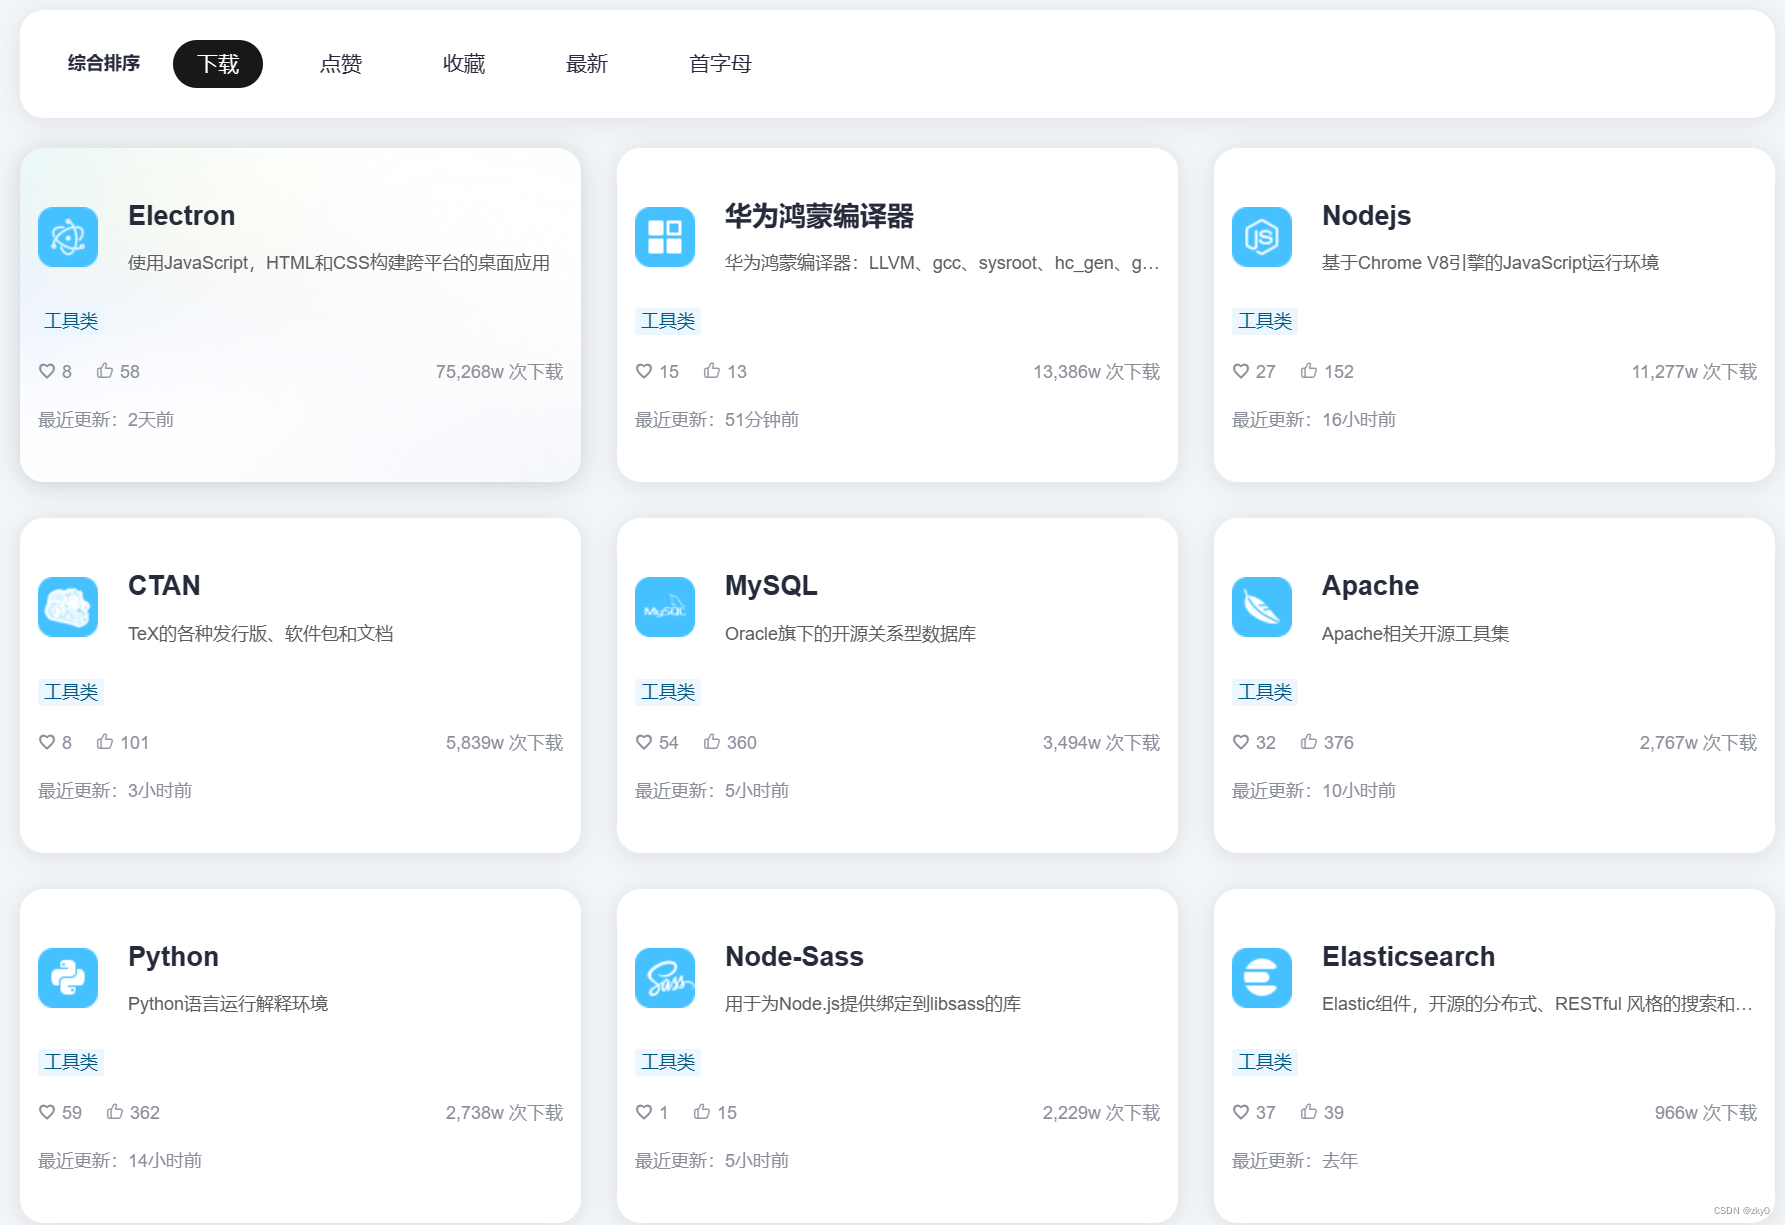Click the Apache相关开源工具集 description
Viewport: 1785px width, 1225px height.
(x=1415, y=634)
